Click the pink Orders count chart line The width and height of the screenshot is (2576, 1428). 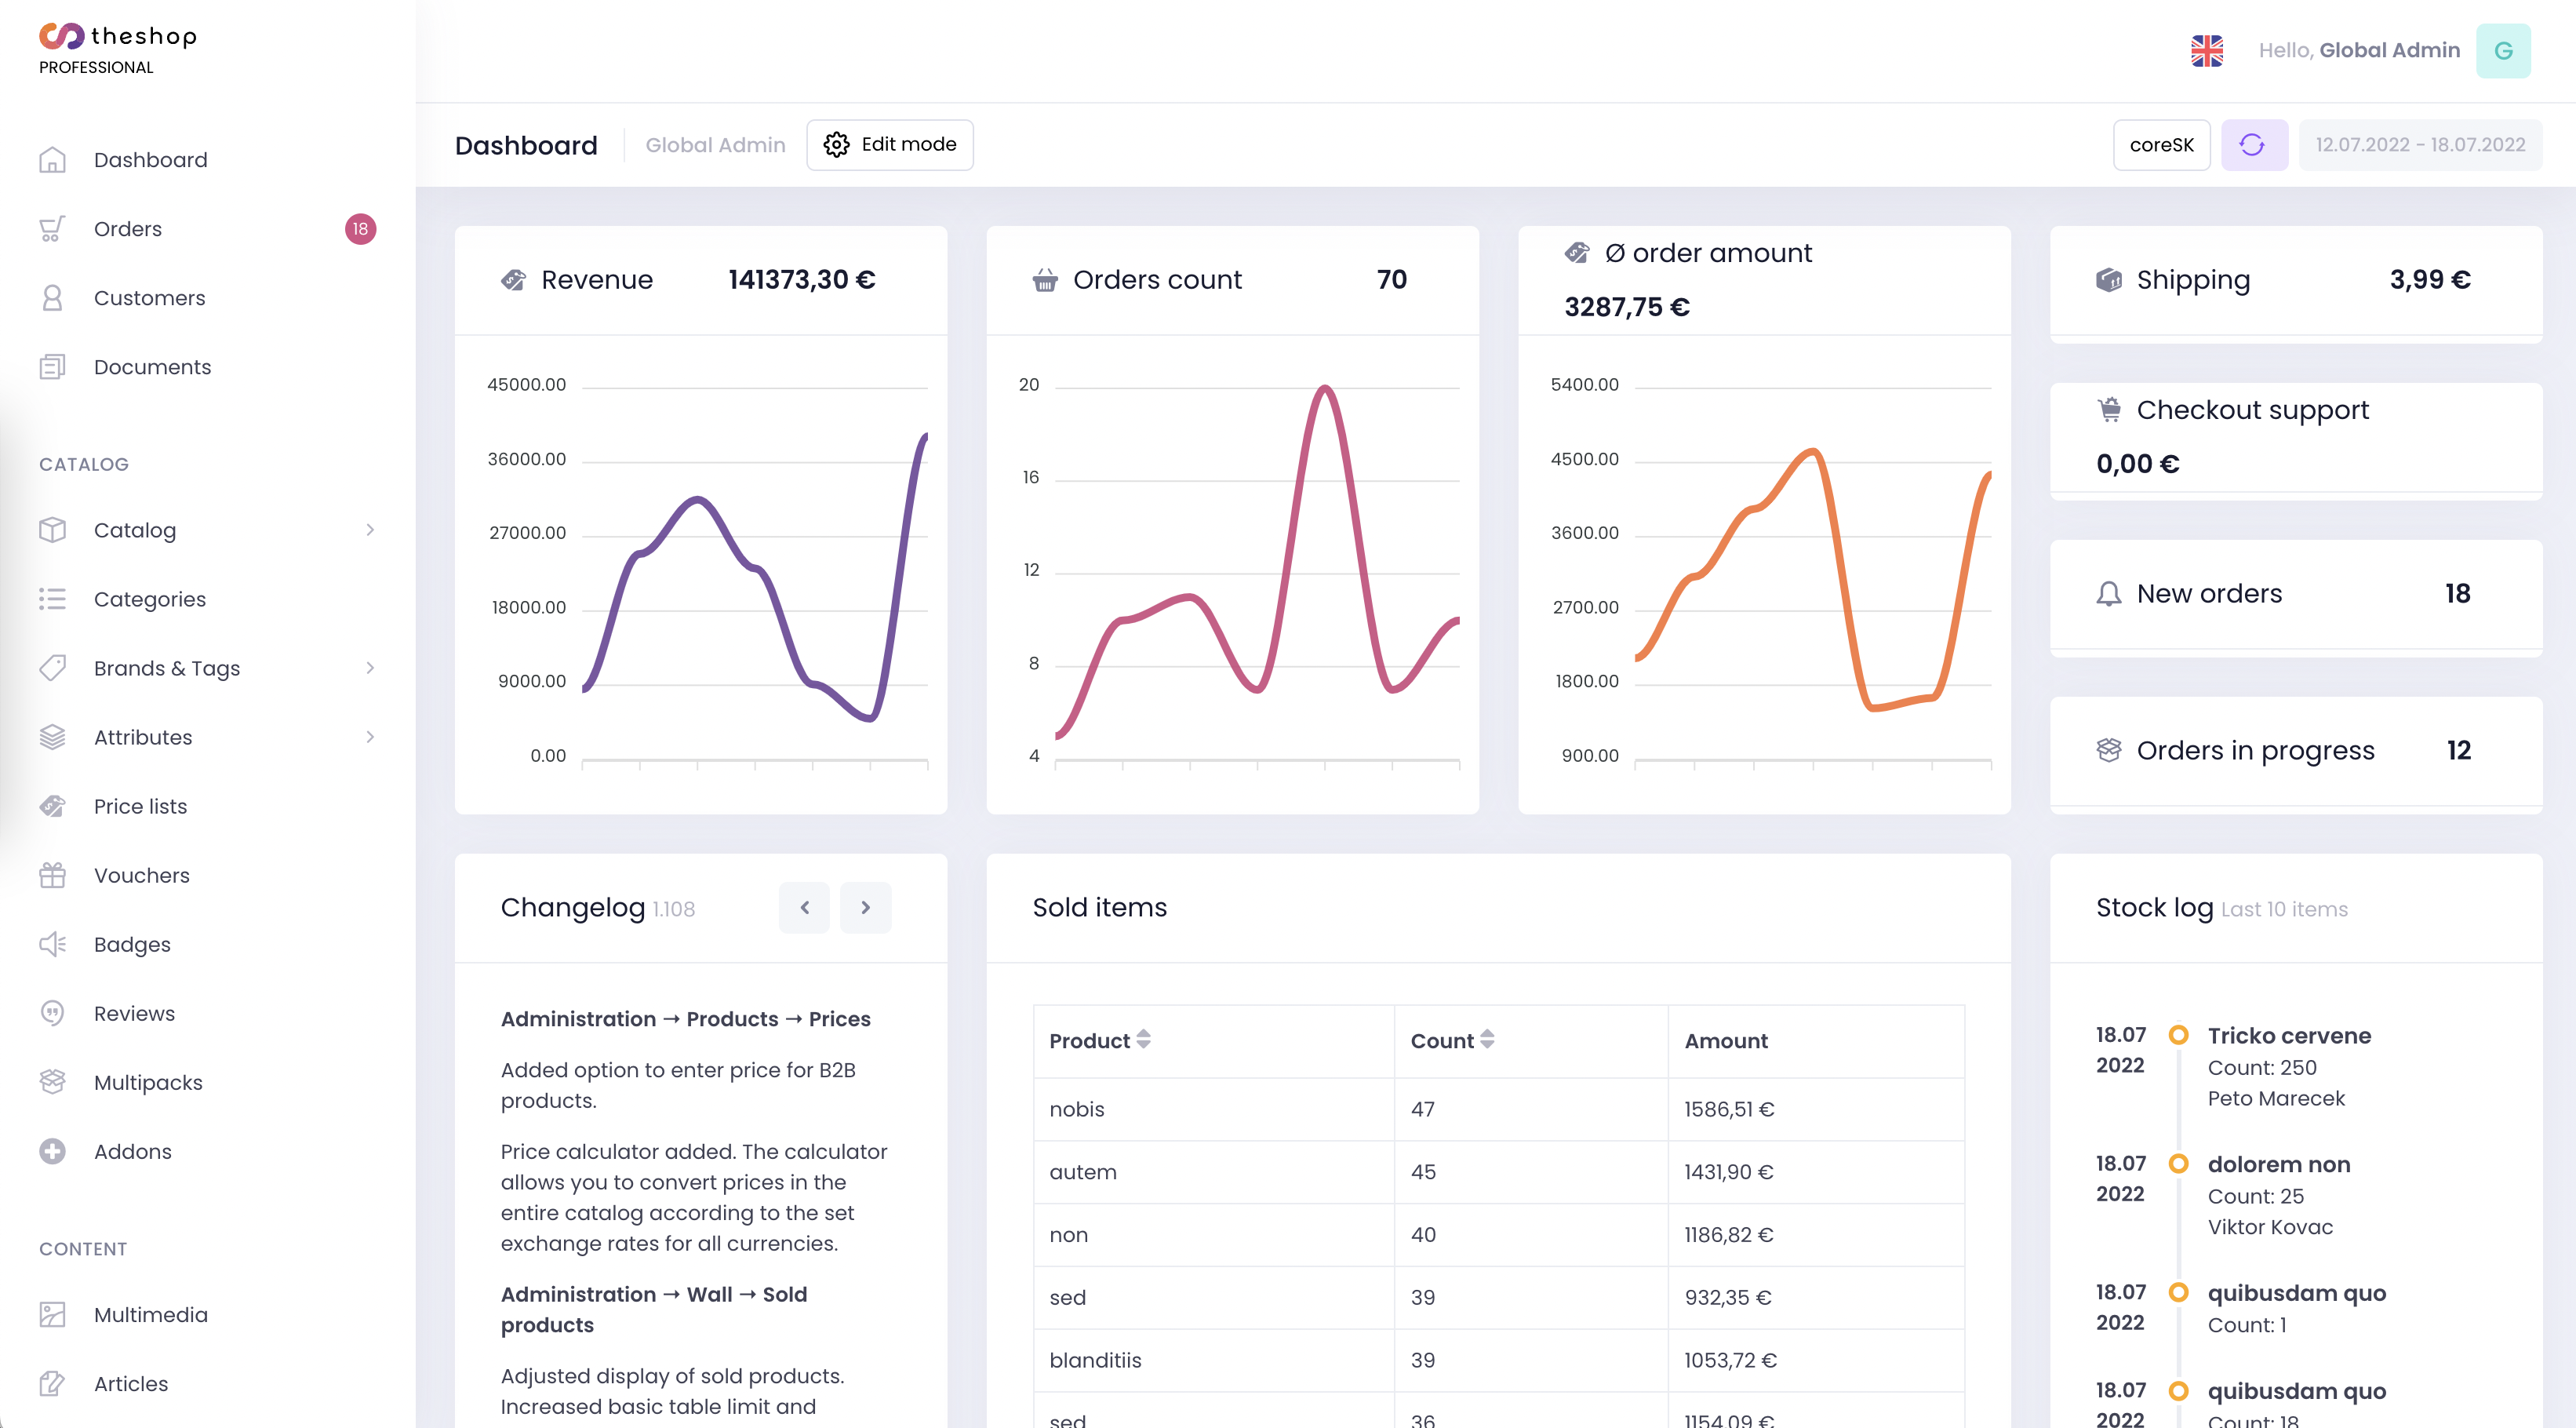[1324, 390]
